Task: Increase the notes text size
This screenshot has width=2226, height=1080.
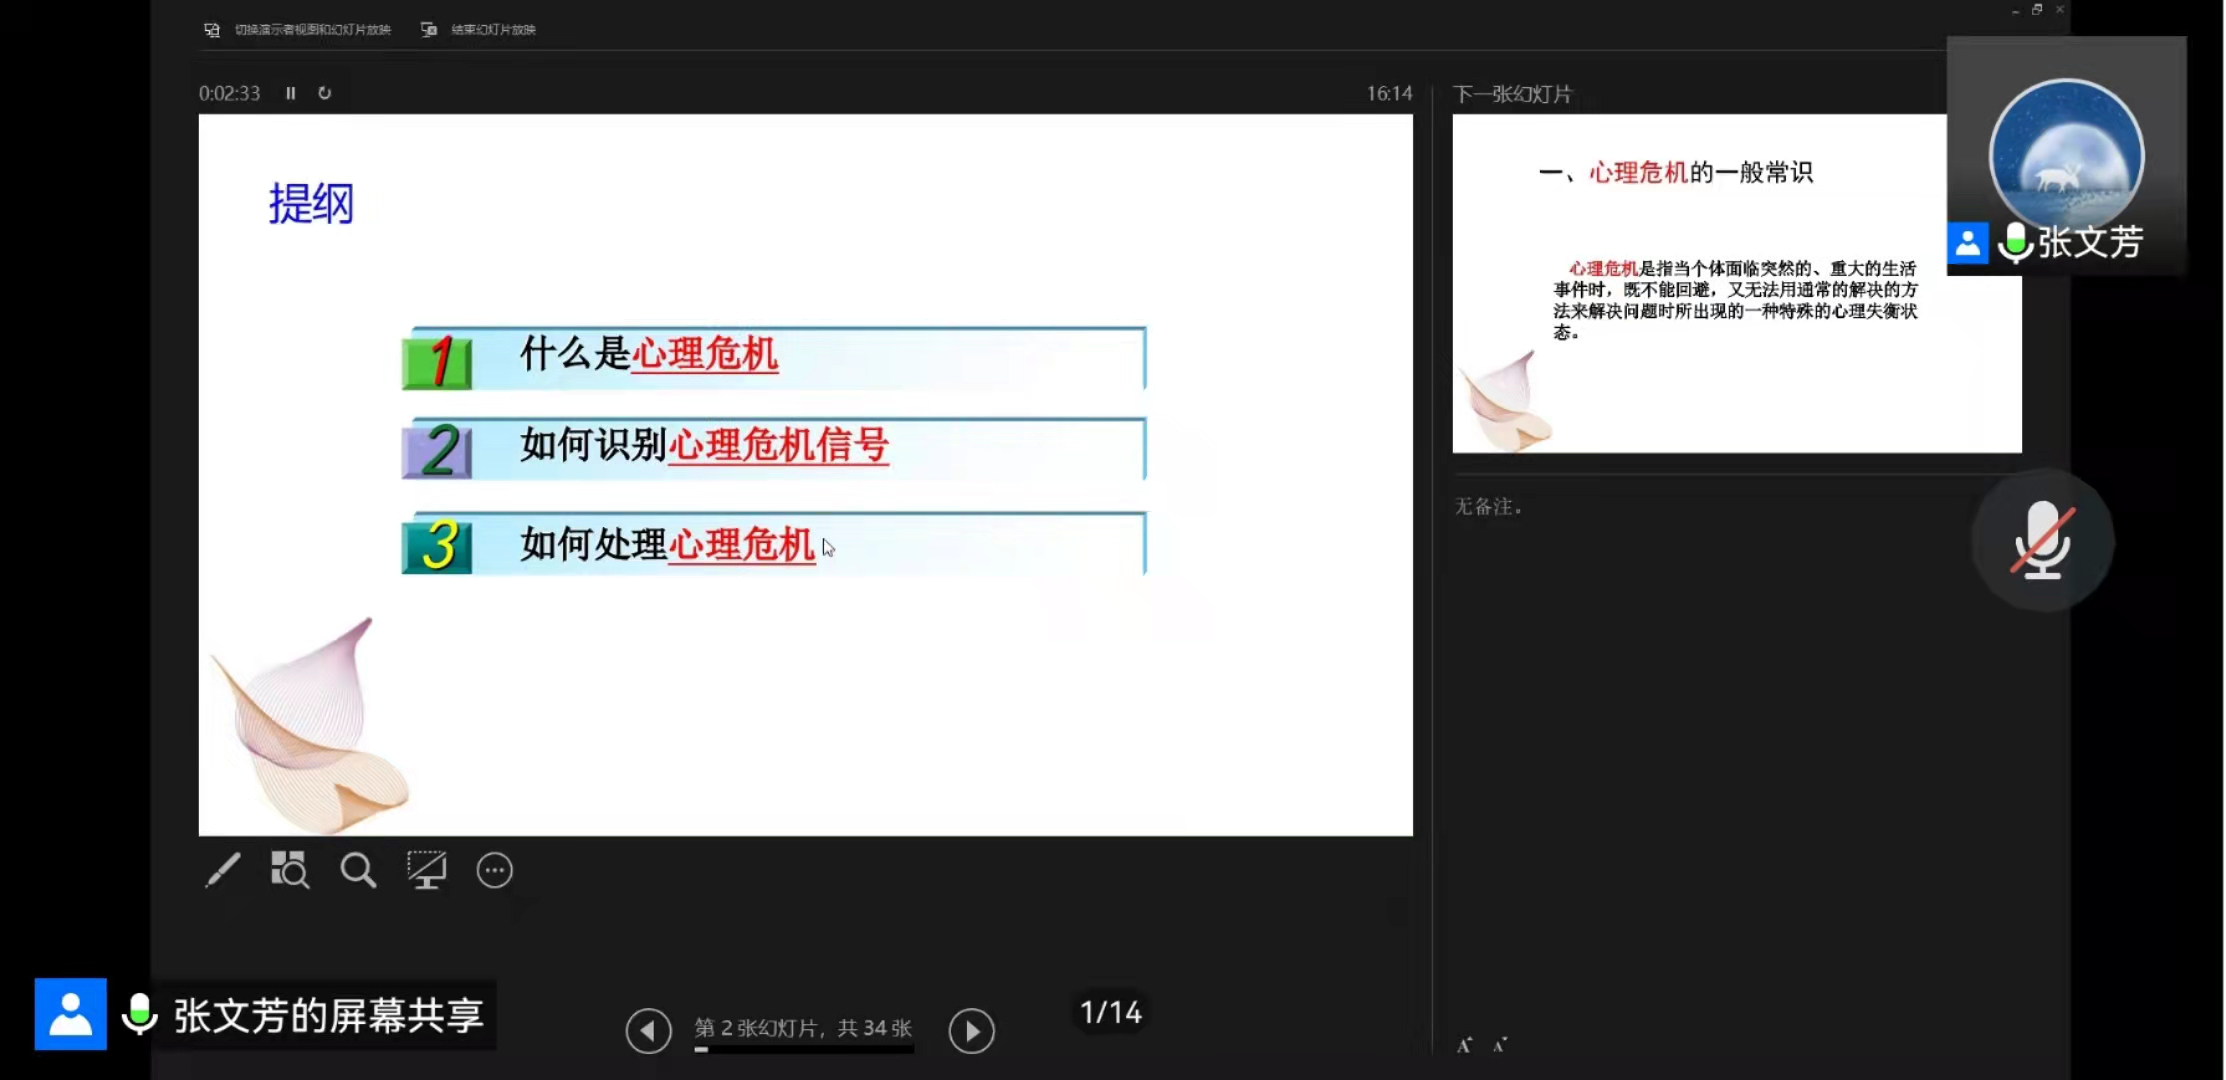Action: click(1465, 1045)
